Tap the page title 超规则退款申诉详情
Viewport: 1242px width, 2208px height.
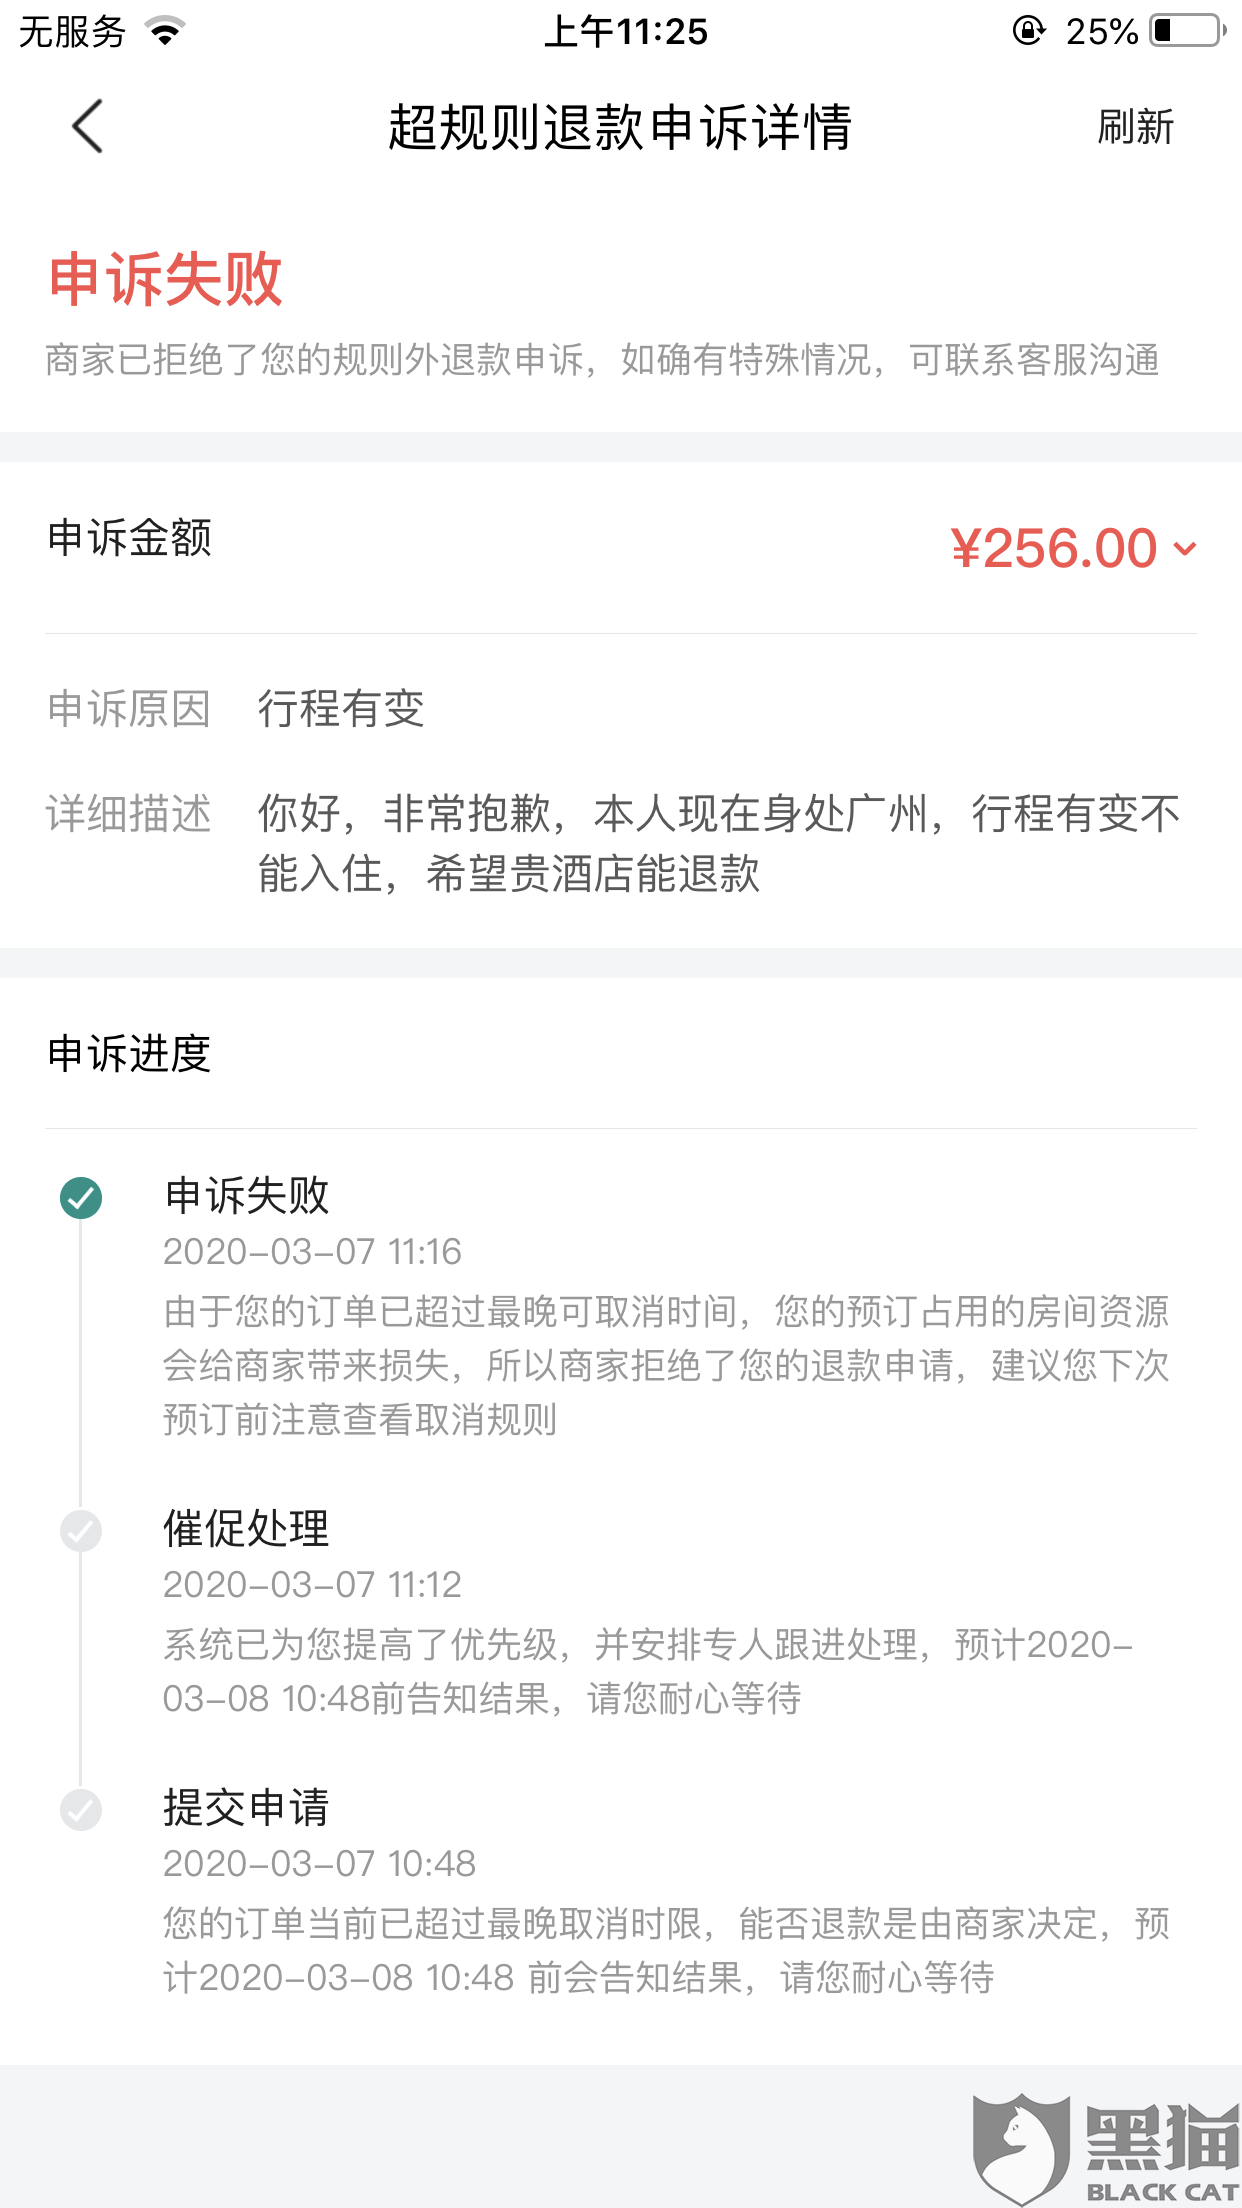(x=620, y=127)
